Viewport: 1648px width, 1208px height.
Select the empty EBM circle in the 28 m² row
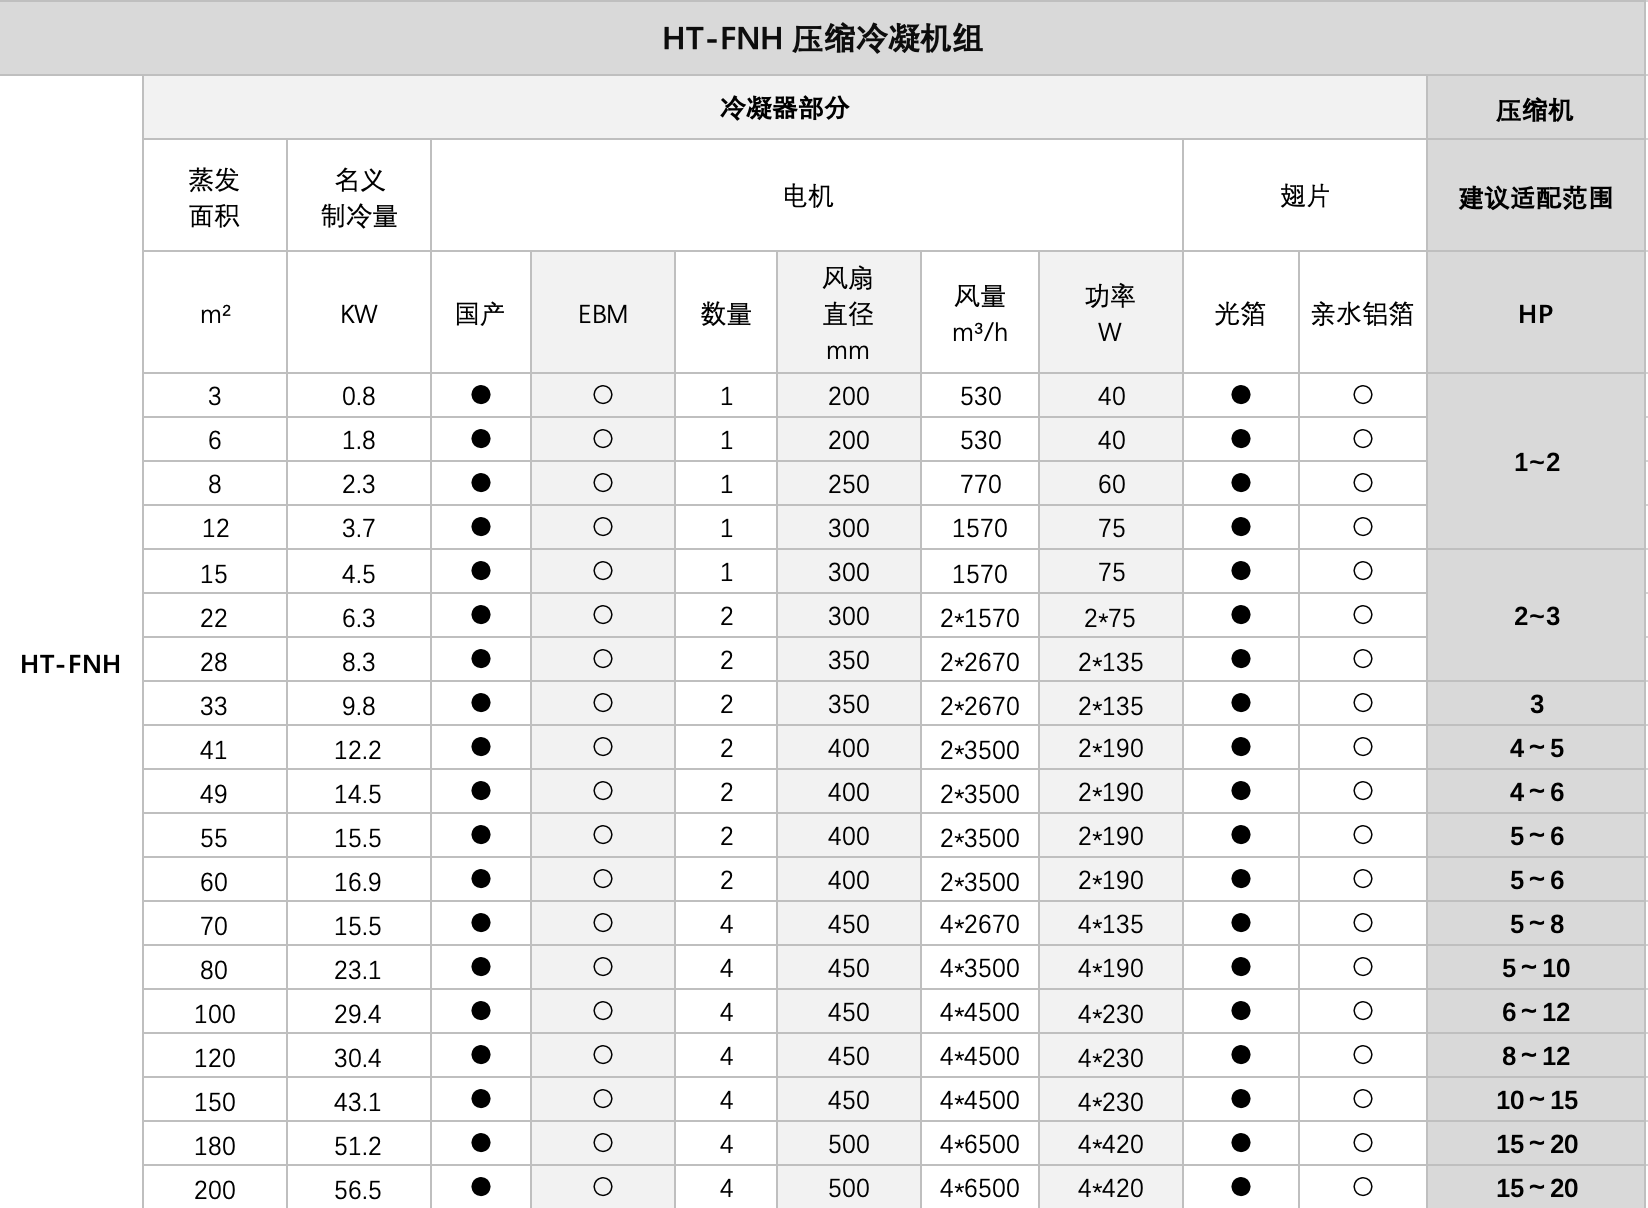point(602,659)
